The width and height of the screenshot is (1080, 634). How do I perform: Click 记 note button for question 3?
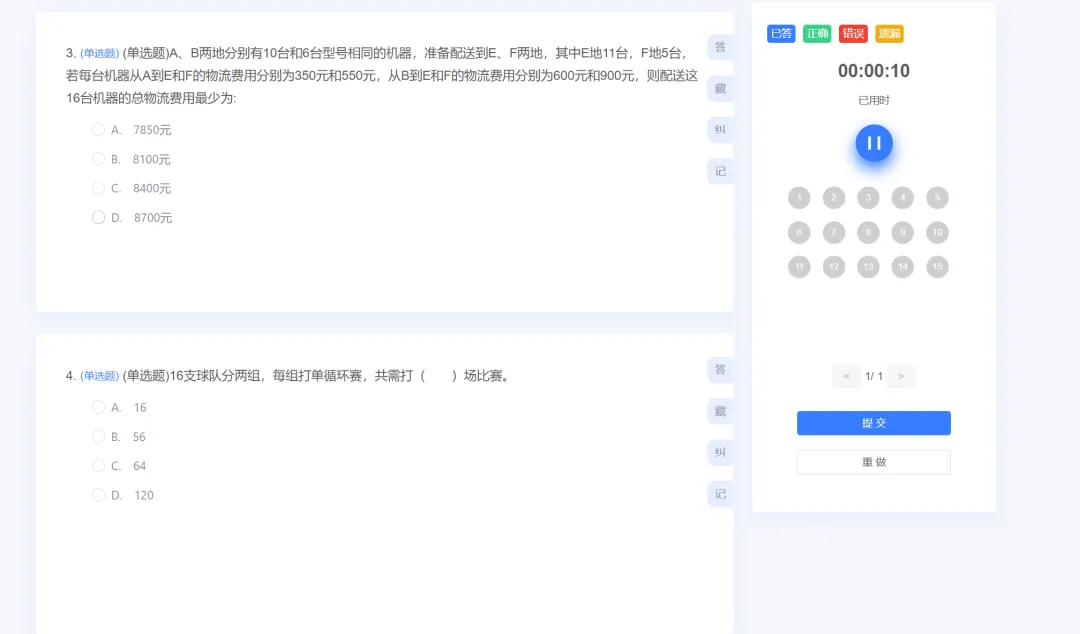click(x=720, y=171)
